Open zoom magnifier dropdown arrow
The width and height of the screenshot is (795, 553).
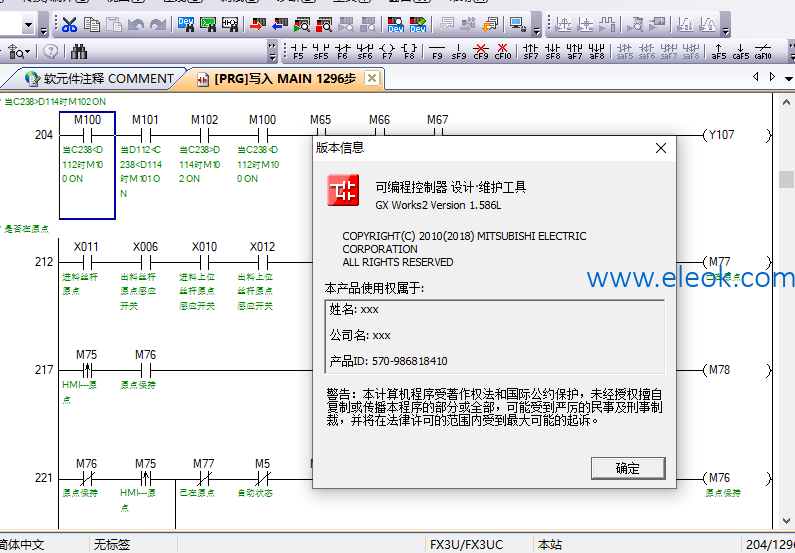(x=27, y=51)
